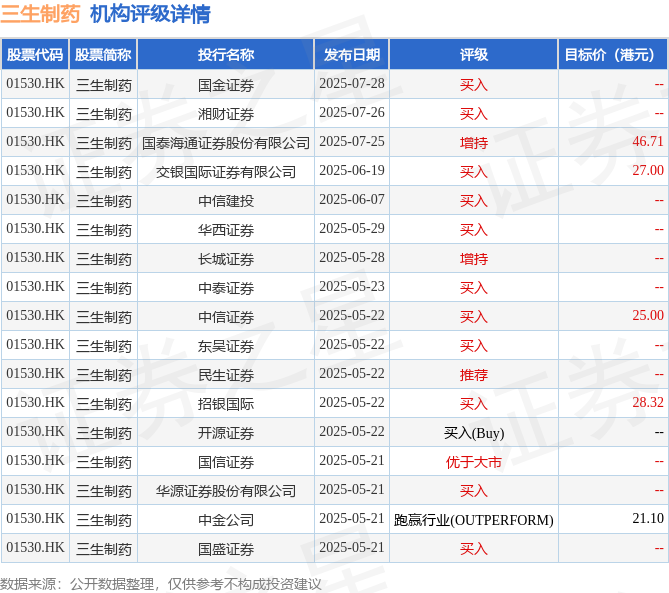This screenshot has height=593, width=669.
Task: Click 跑赢行业(OUTPERFORM) rating cell
Action: click(474, 520)
